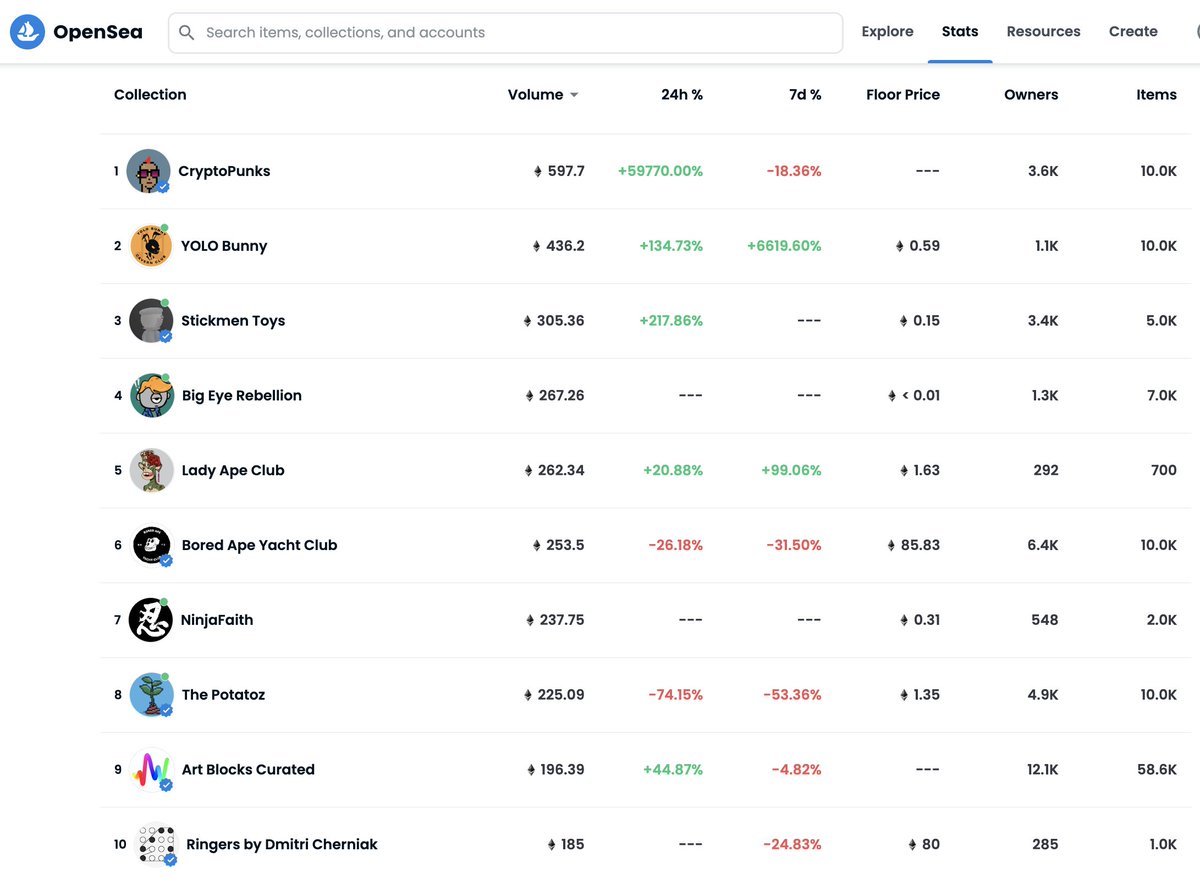The width and height of the screenshot is (1200, 879).
Task: Click the Ethereum icon beside volume 185
Action: coord(551,844)
